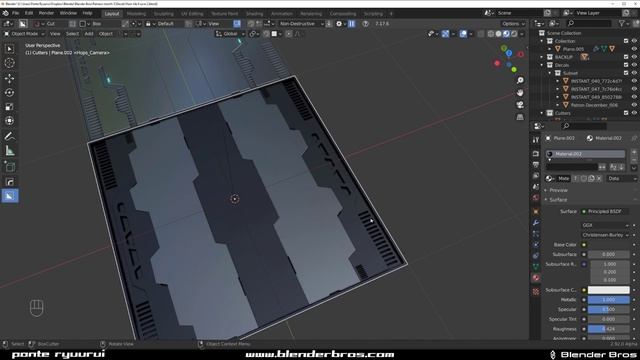Choose the Move tool
This screenshot has height=360, width=640.
point(10,78)
